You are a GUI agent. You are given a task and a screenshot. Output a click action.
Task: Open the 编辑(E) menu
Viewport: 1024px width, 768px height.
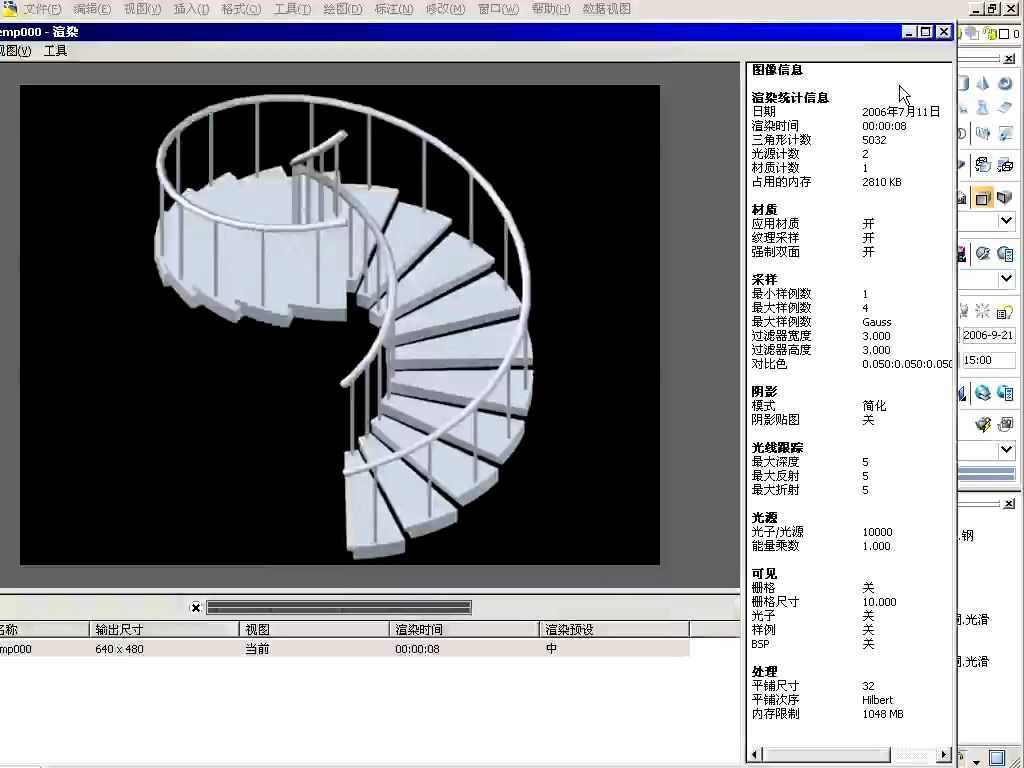pos(92,9)
